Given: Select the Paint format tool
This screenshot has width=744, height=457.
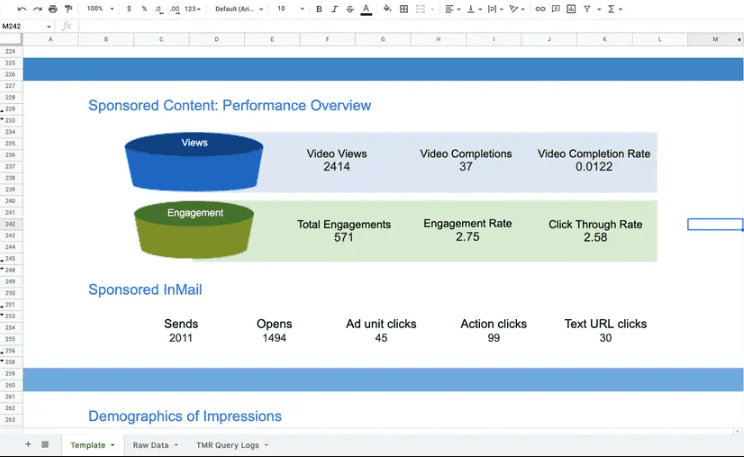Looking at the screenshot, I should pos(68,9).
